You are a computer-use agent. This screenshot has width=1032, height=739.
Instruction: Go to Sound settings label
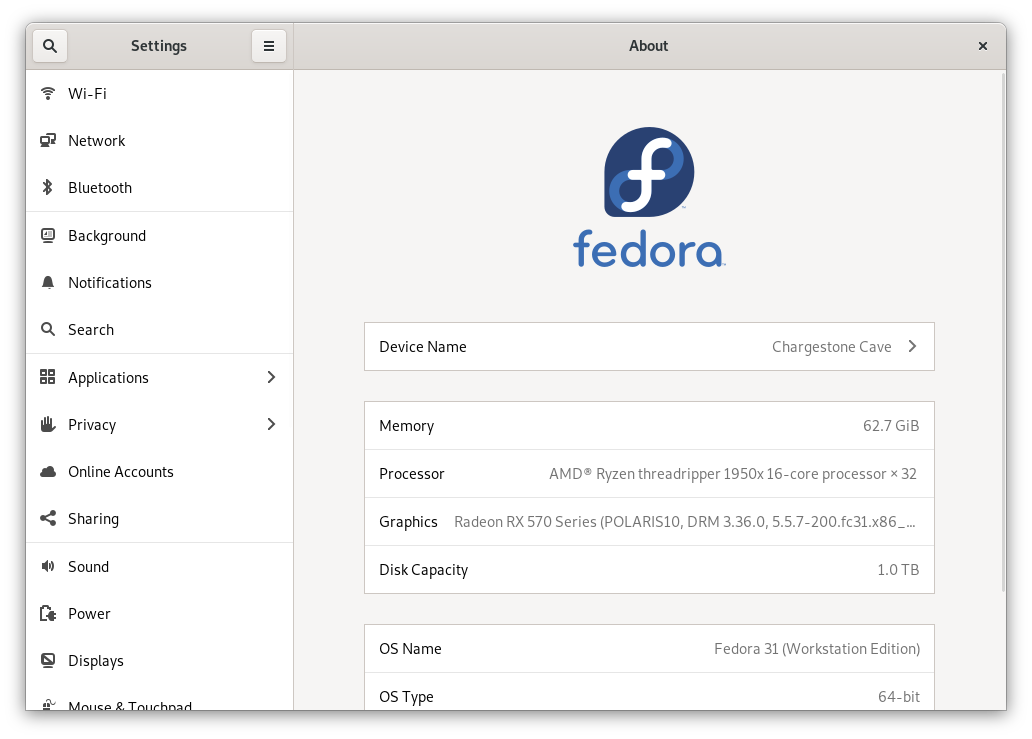tap(88, 567)
